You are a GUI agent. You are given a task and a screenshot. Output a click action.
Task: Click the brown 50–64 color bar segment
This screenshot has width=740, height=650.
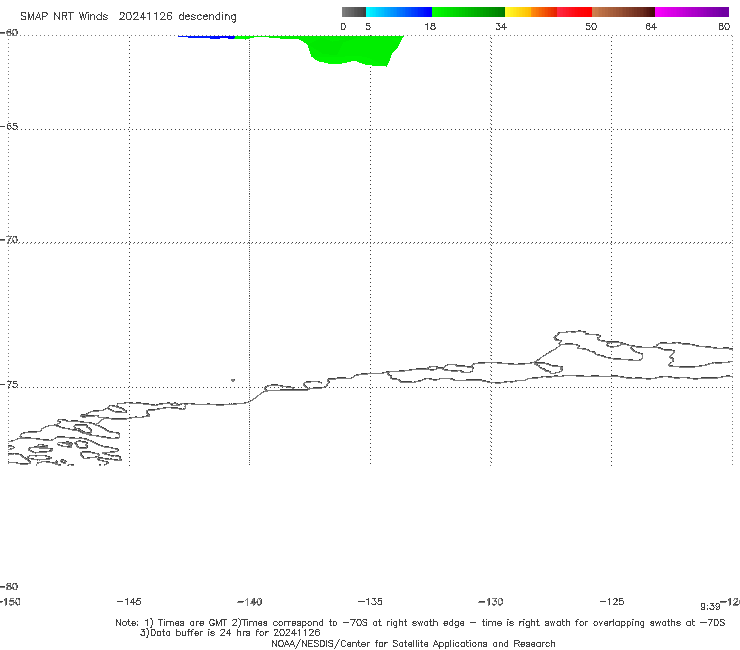[x=623, y=12]
